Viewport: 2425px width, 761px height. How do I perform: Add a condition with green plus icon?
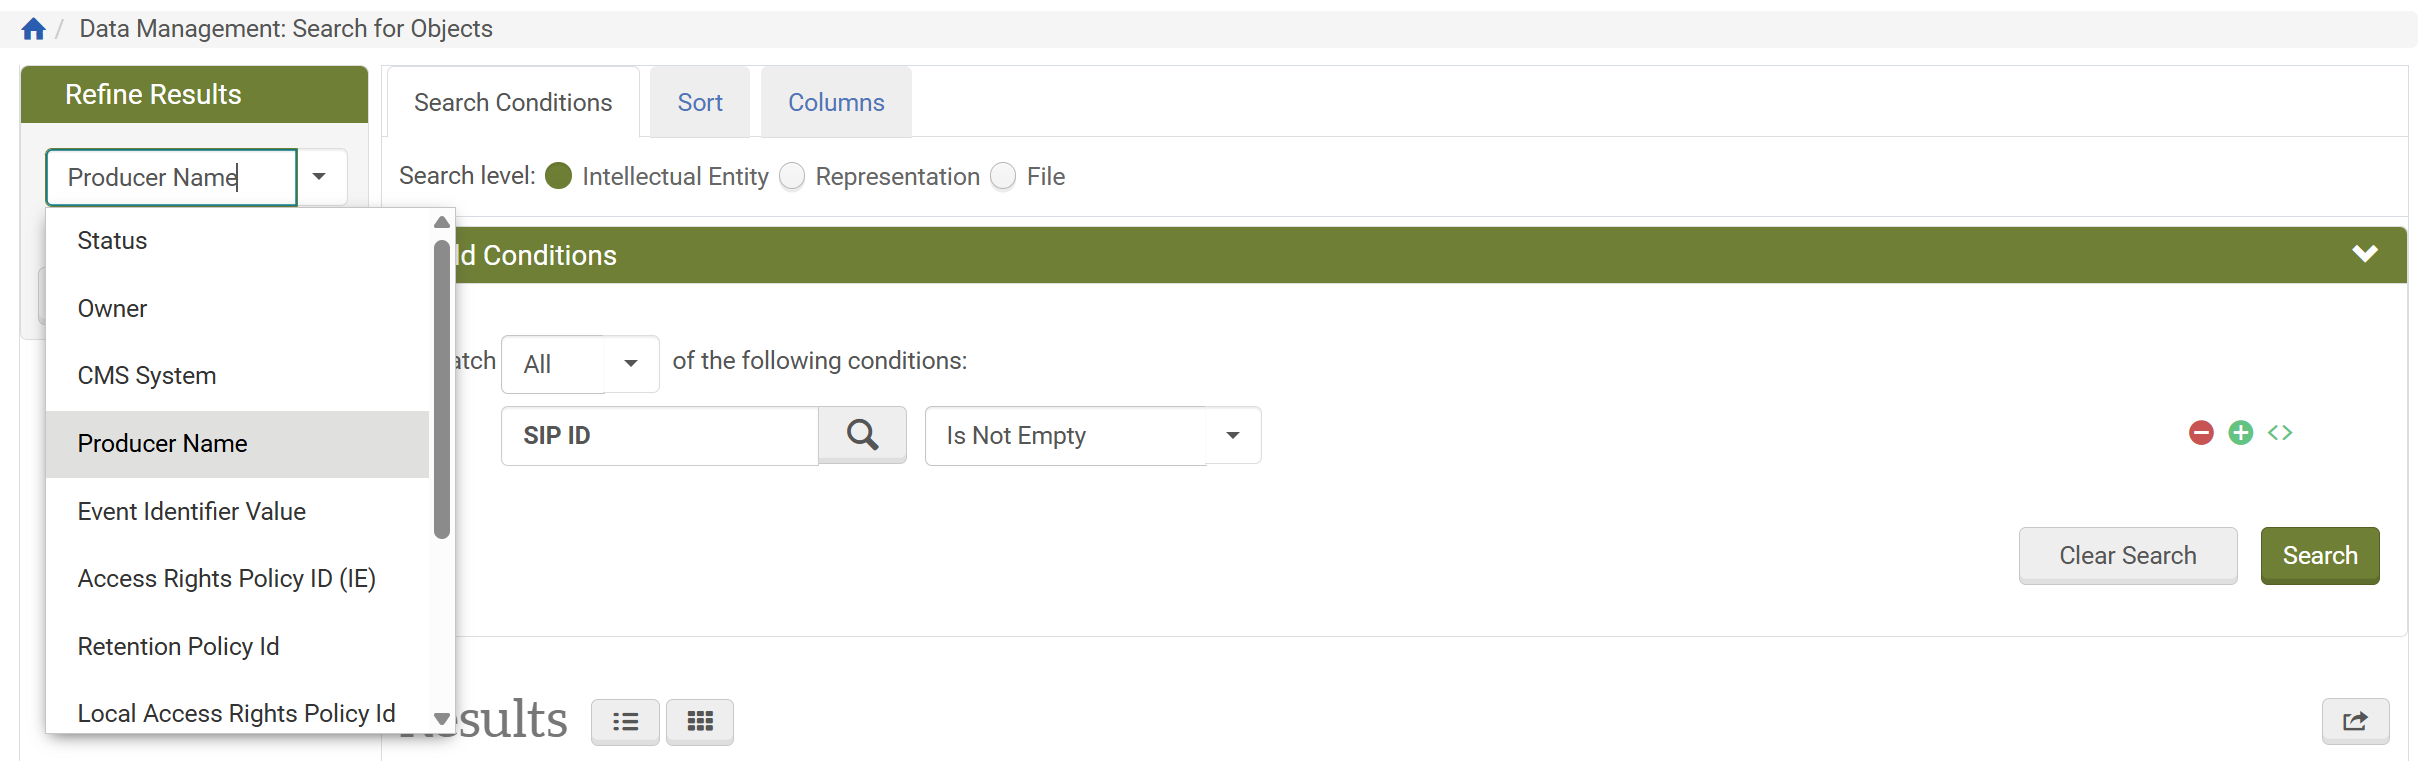click(2241, 433)
